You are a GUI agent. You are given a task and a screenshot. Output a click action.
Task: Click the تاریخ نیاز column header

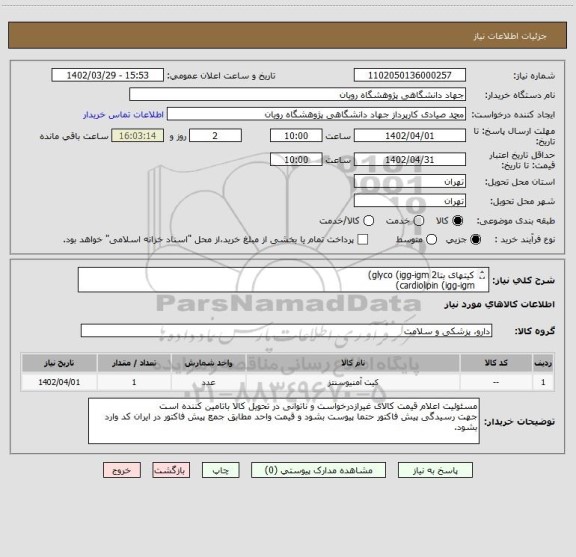[x=59, y=363]
